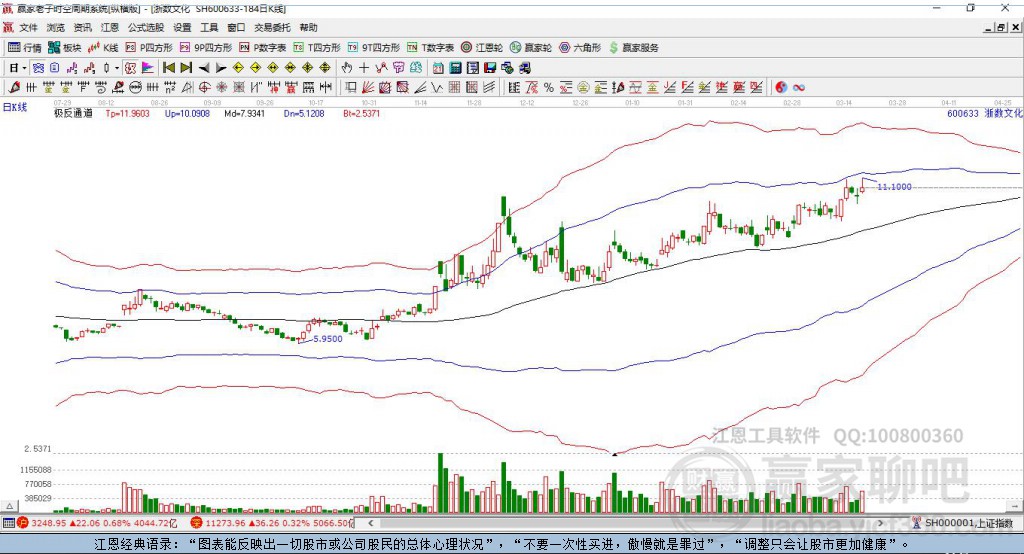Click the red-blue taiji circle icon
The width and height of the screenshot is (1024, 554).
(x=781, y=87)
